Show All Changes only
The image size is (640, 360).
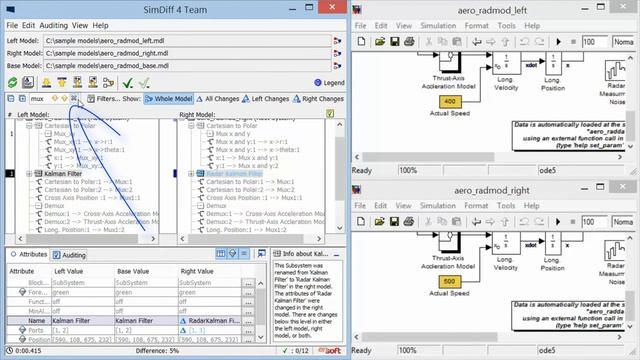tap(218, 99)
